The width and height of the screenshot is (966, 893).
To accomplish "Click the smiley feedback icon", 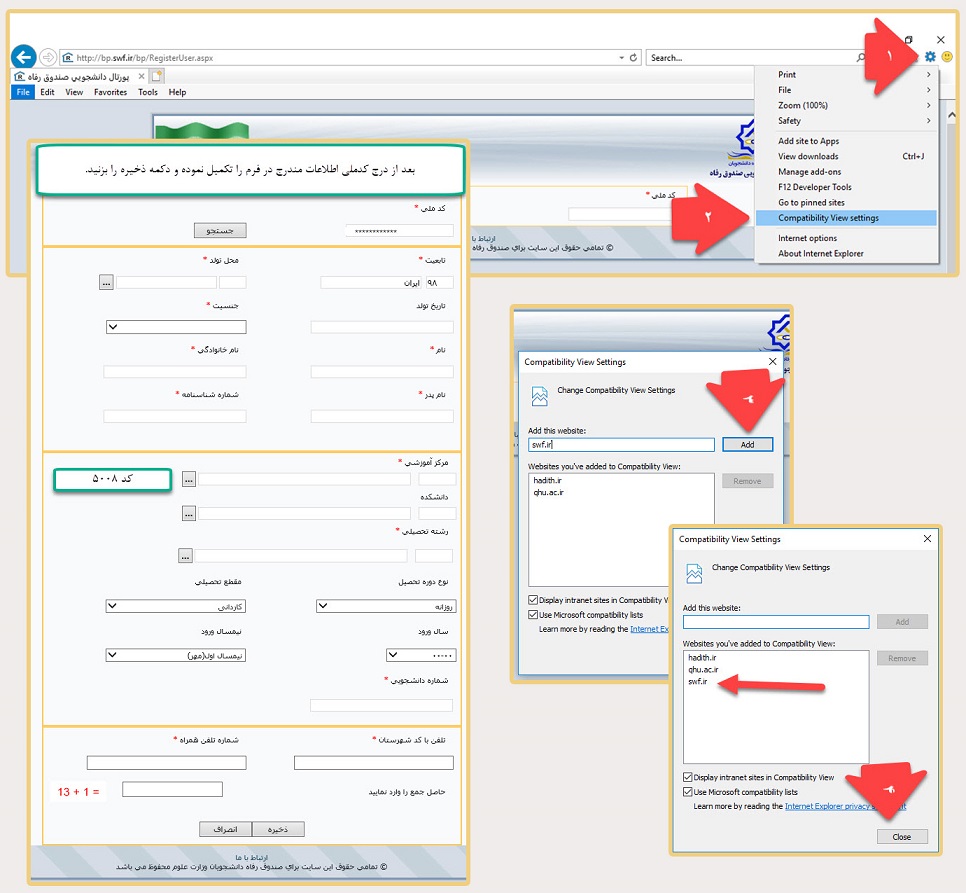I will pos(947,57).
